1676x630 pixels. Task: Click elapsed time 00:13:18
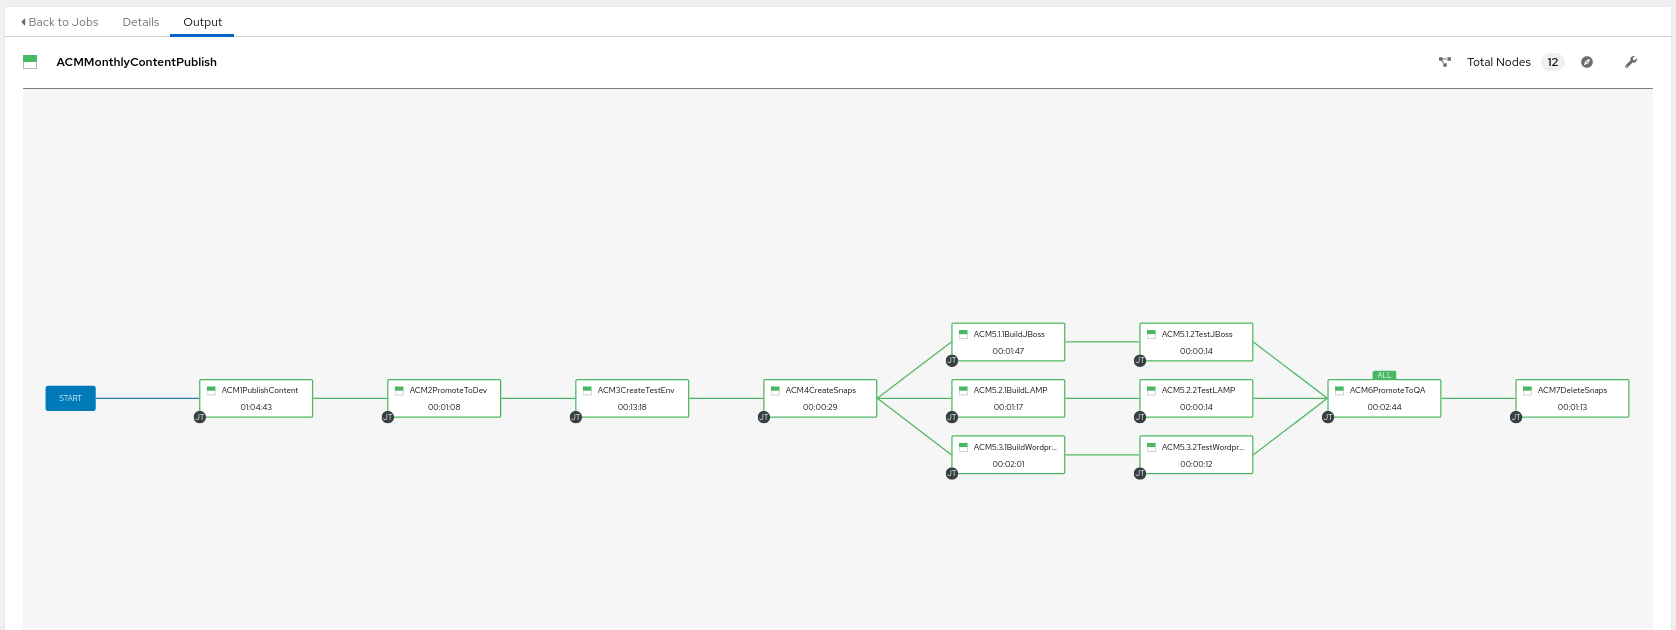[x=632, y=407]
